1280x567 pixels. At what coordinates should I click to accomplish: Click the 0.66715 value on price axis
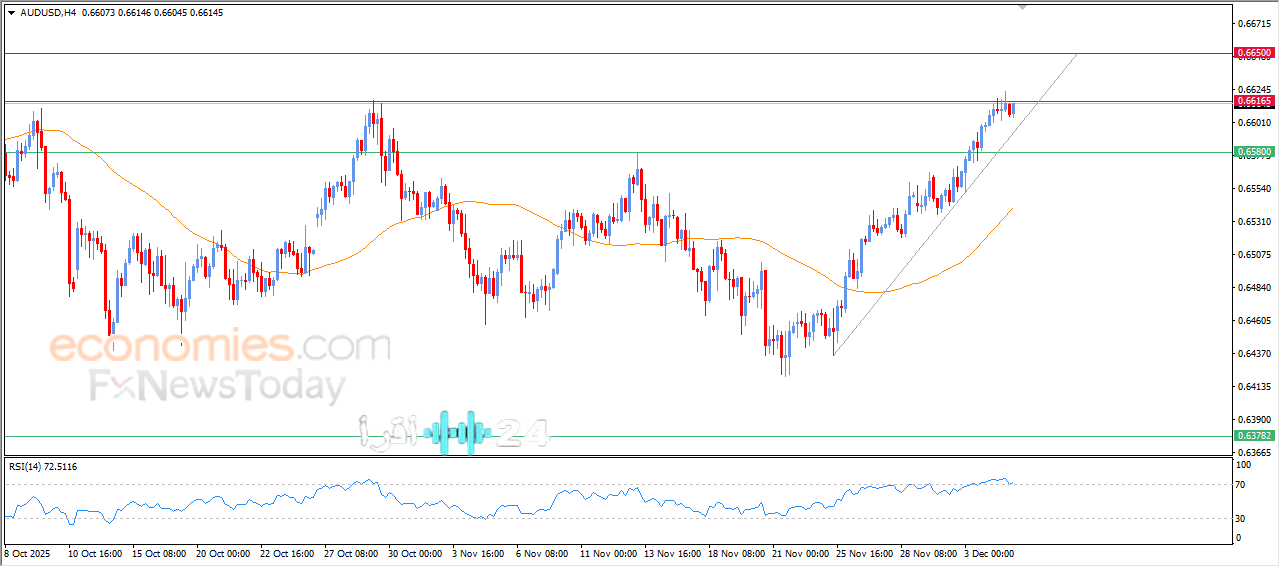1253,23
